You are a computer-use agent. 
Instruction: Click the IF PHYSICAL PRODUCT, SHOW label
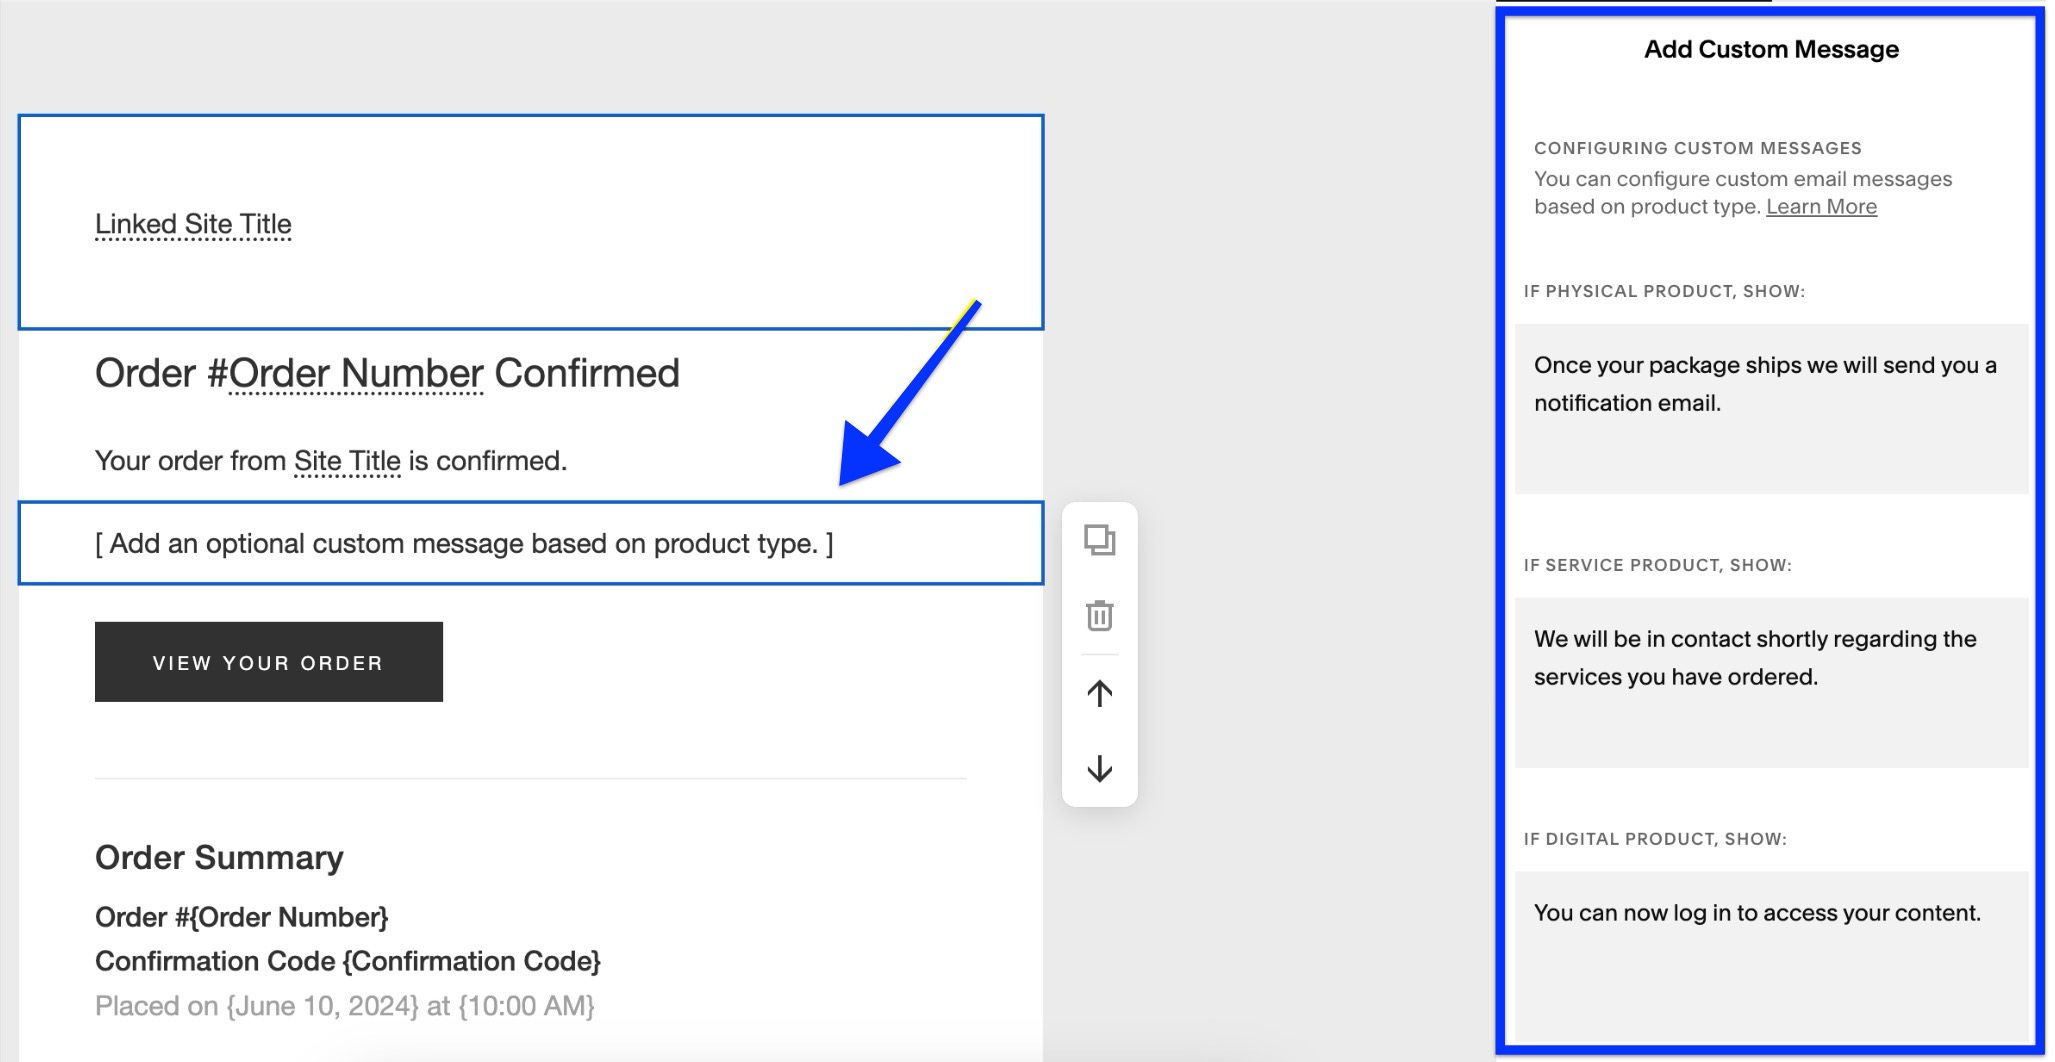[x=1663, y=292]
